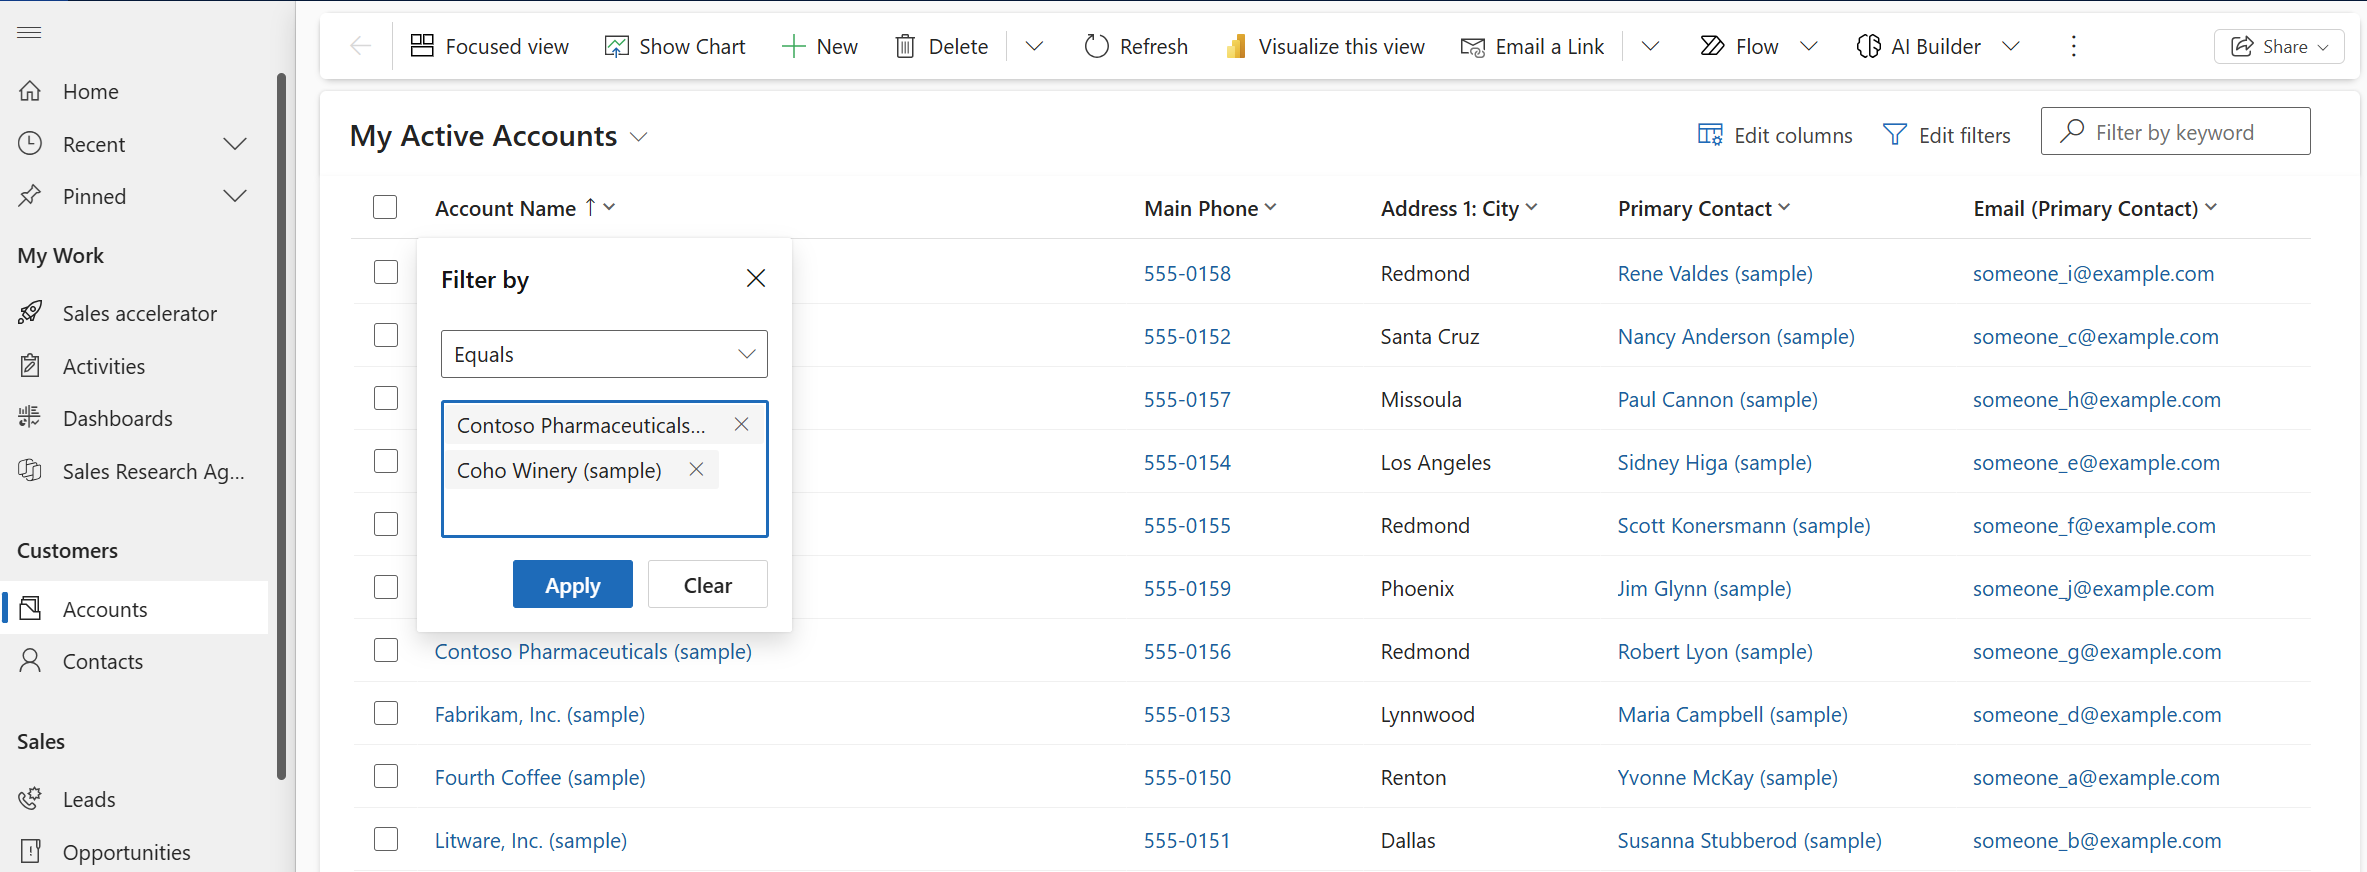This screenshot has width=2367, height=872.
Task: Clear the filter values
Action: (708, 584)
